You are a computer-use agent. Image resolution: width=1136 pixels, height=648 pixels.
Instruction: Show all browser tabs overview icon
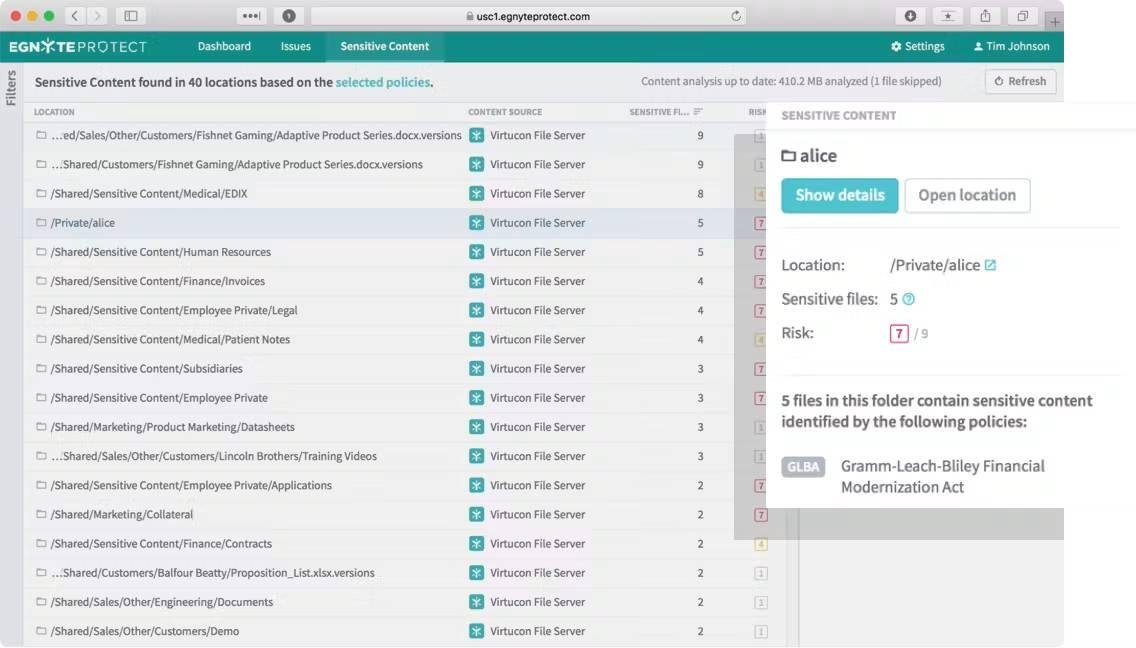pyautogui.click(x=1022, y=16)
